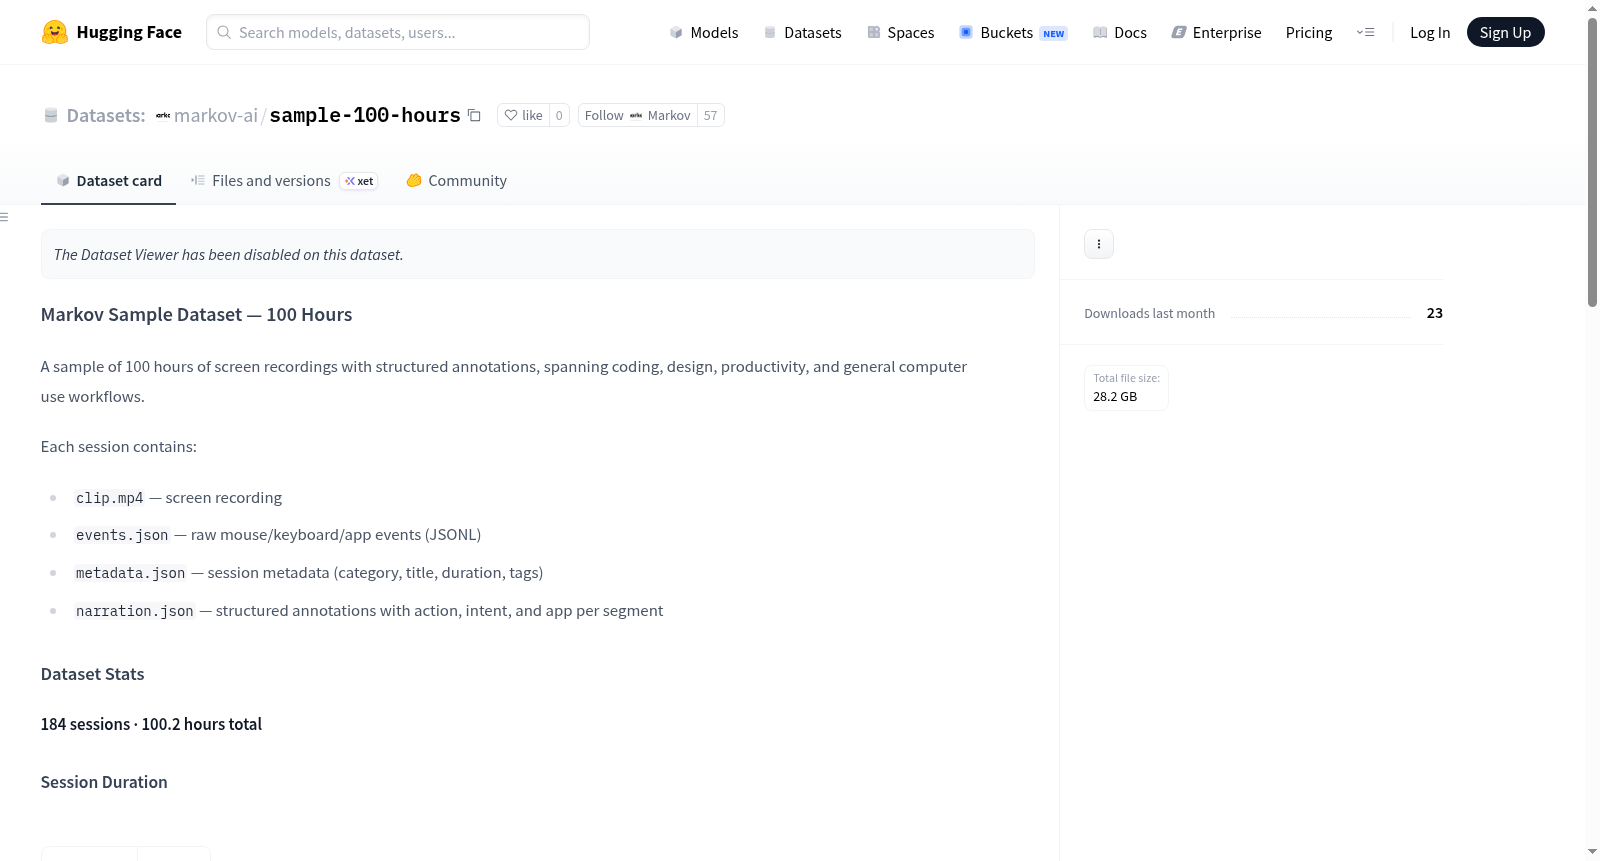Click the Total file size 28.2 GB box

[x=1127, y=388]
